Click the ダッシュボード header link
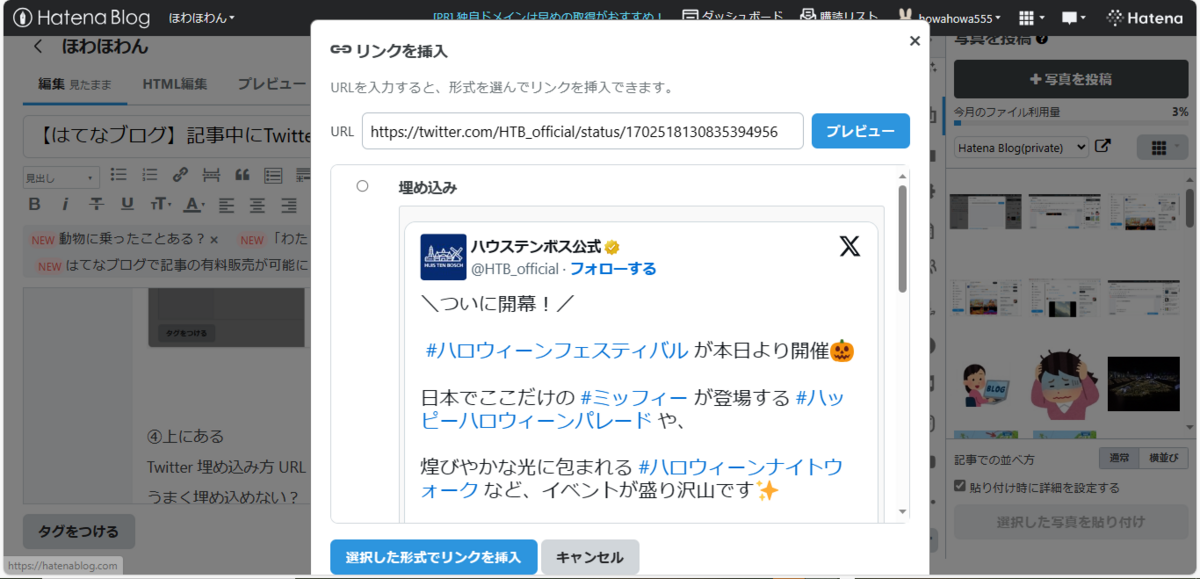This screenshot has height=579, width=1200. coord(735,17)
